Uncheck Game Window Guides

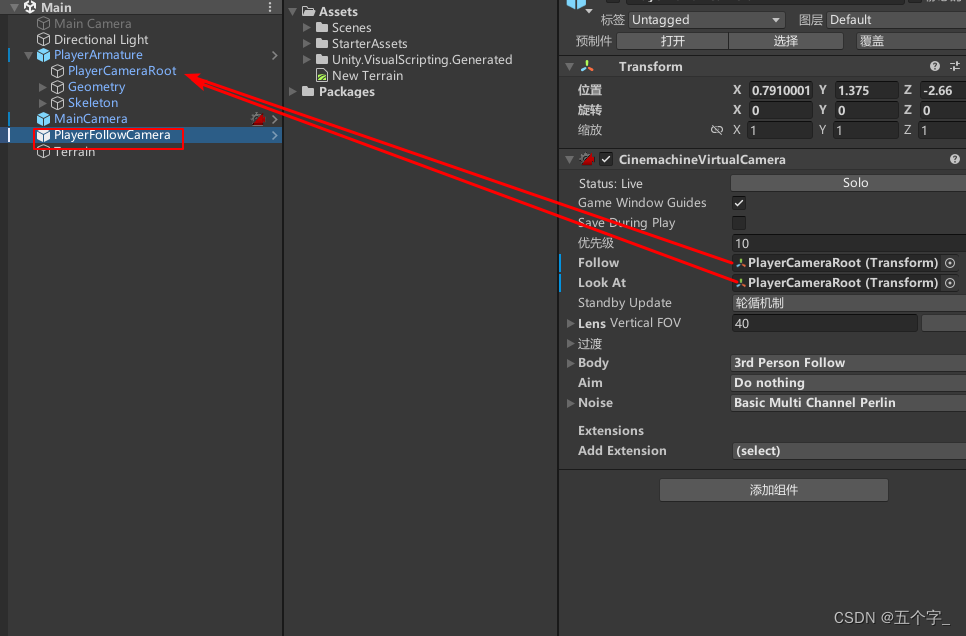click(739, 203)
